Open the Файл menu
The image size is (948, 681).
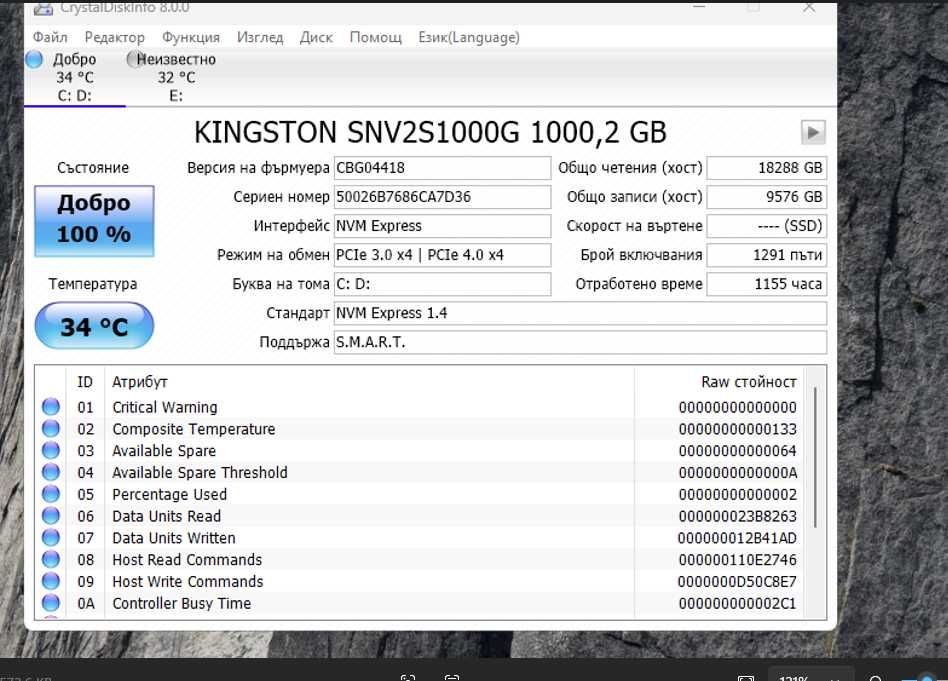pos(50,37)
